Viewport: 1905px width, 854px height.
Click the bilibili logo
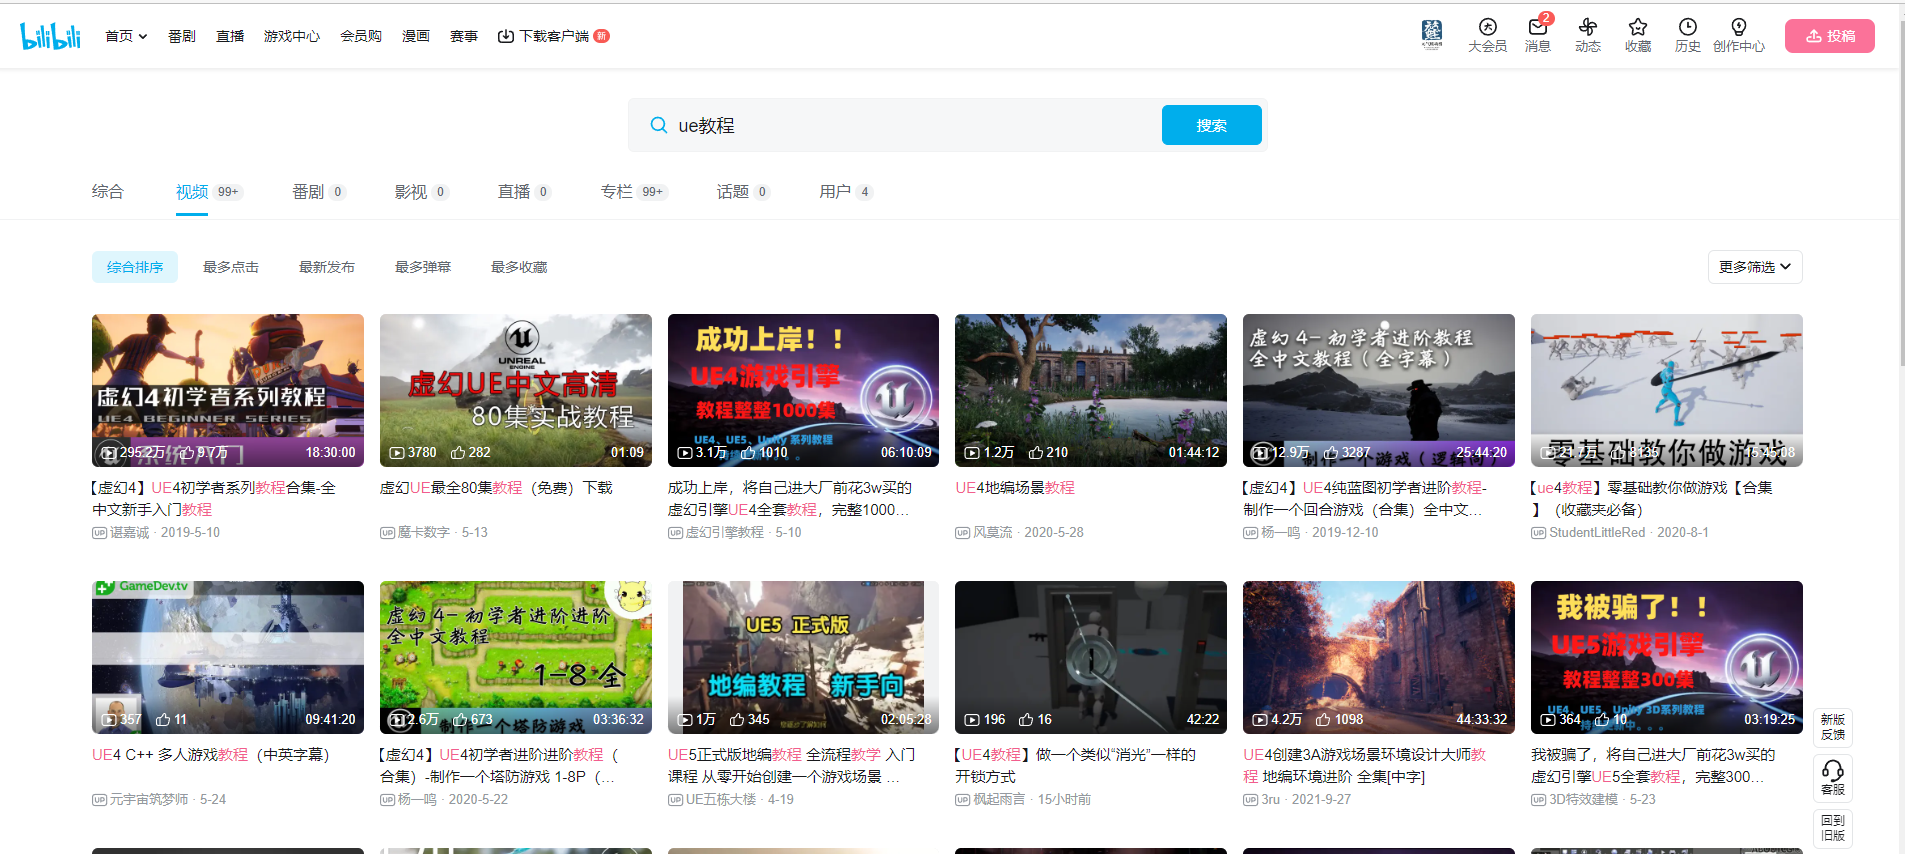point(50,36)
